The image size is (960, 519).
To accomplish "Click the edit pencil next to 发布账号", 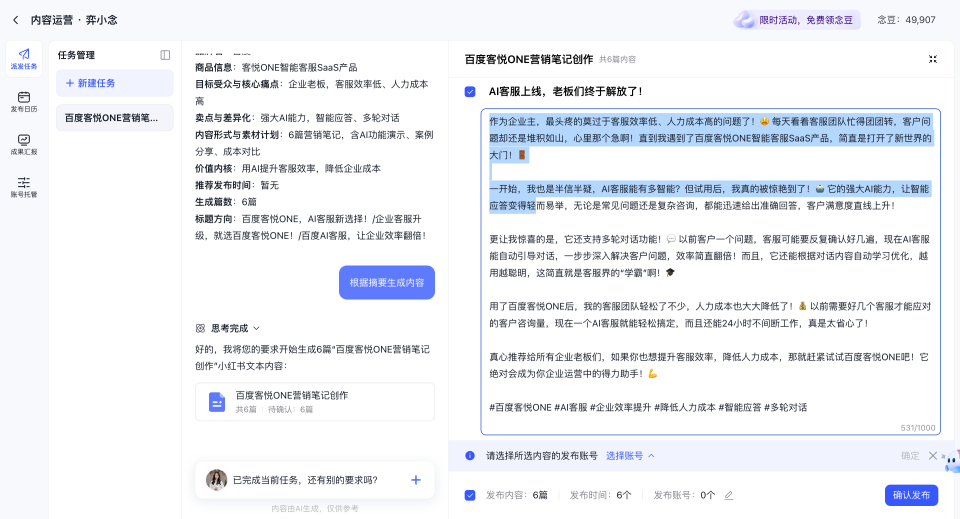I will pos(728,495).
